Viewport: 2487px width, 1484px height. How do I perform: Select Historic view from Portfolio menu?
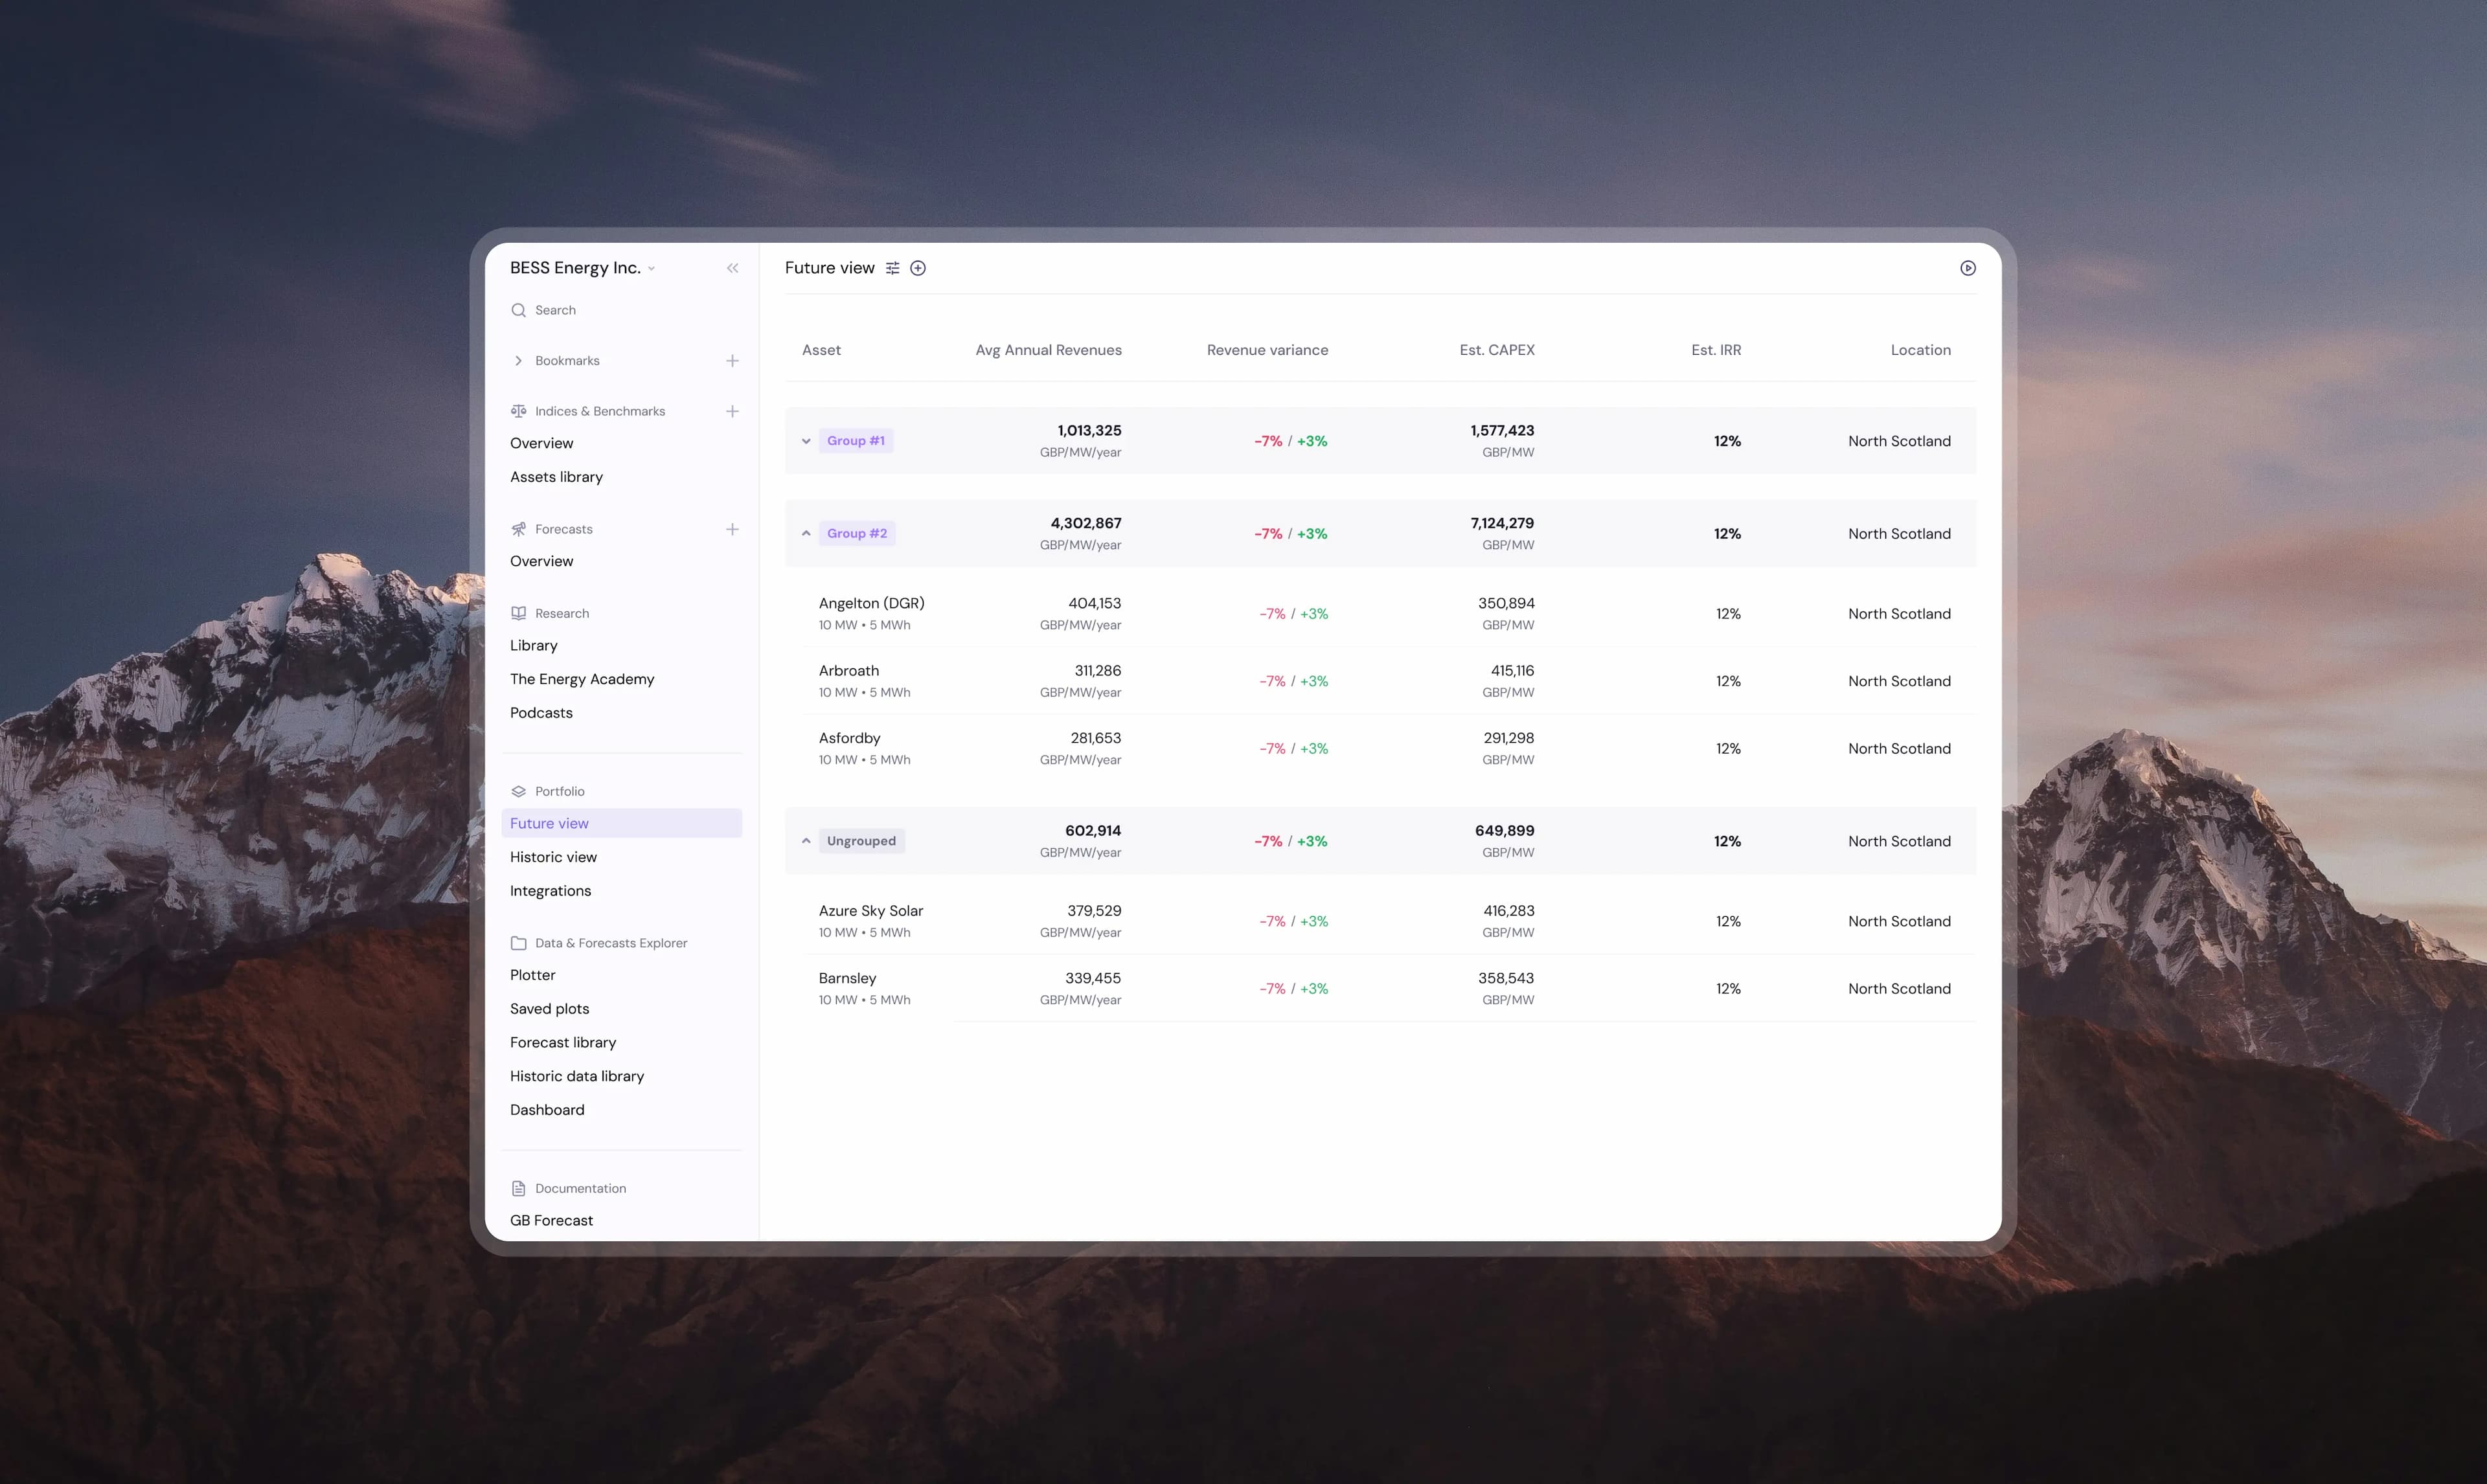click(x=553, y=857)
